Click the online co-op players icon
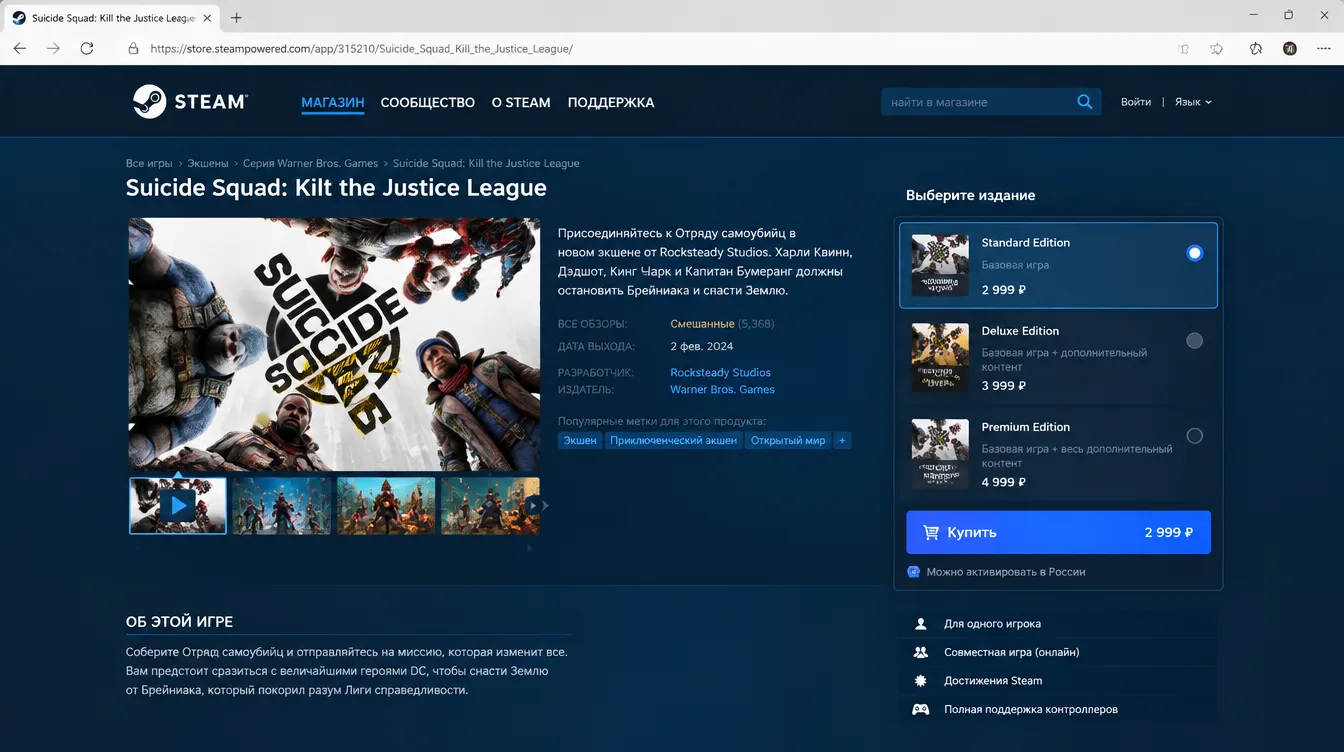Viewport: 1344px width, 752px height. pos(921,652)
